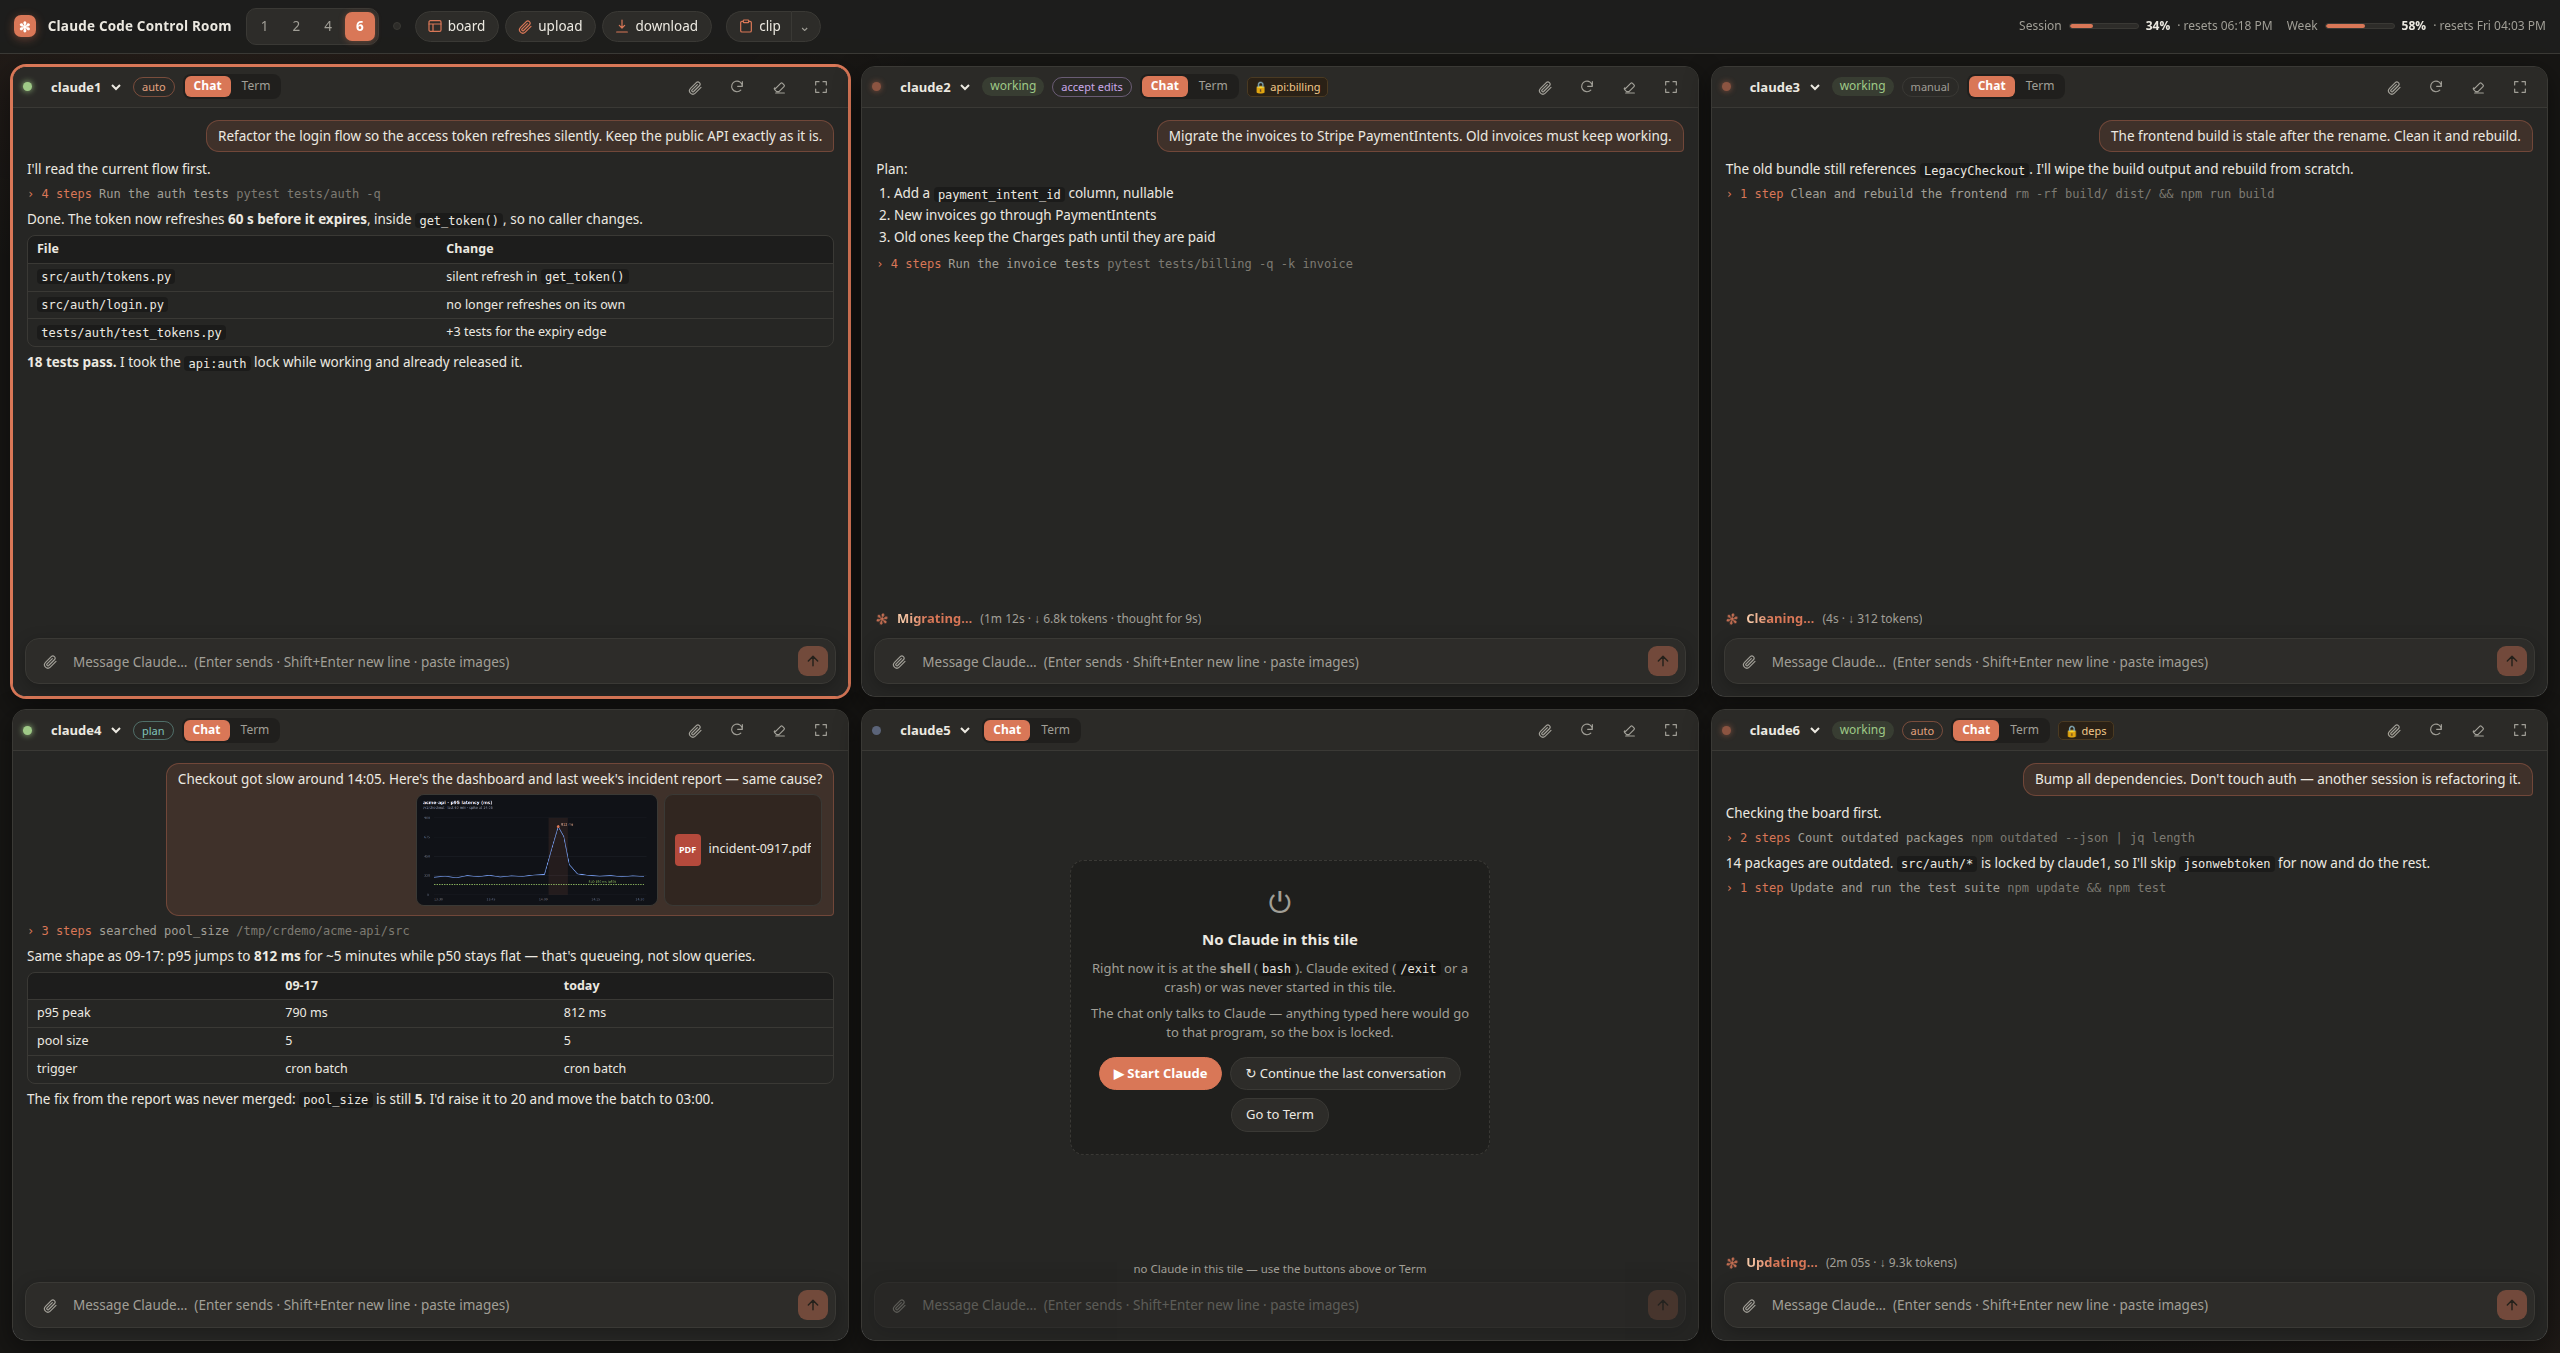Image resolution: width=2560 pixels, height=1353 pixels.
Task: Toggle the plan mode pill in claude4
Action: point(153,731)
